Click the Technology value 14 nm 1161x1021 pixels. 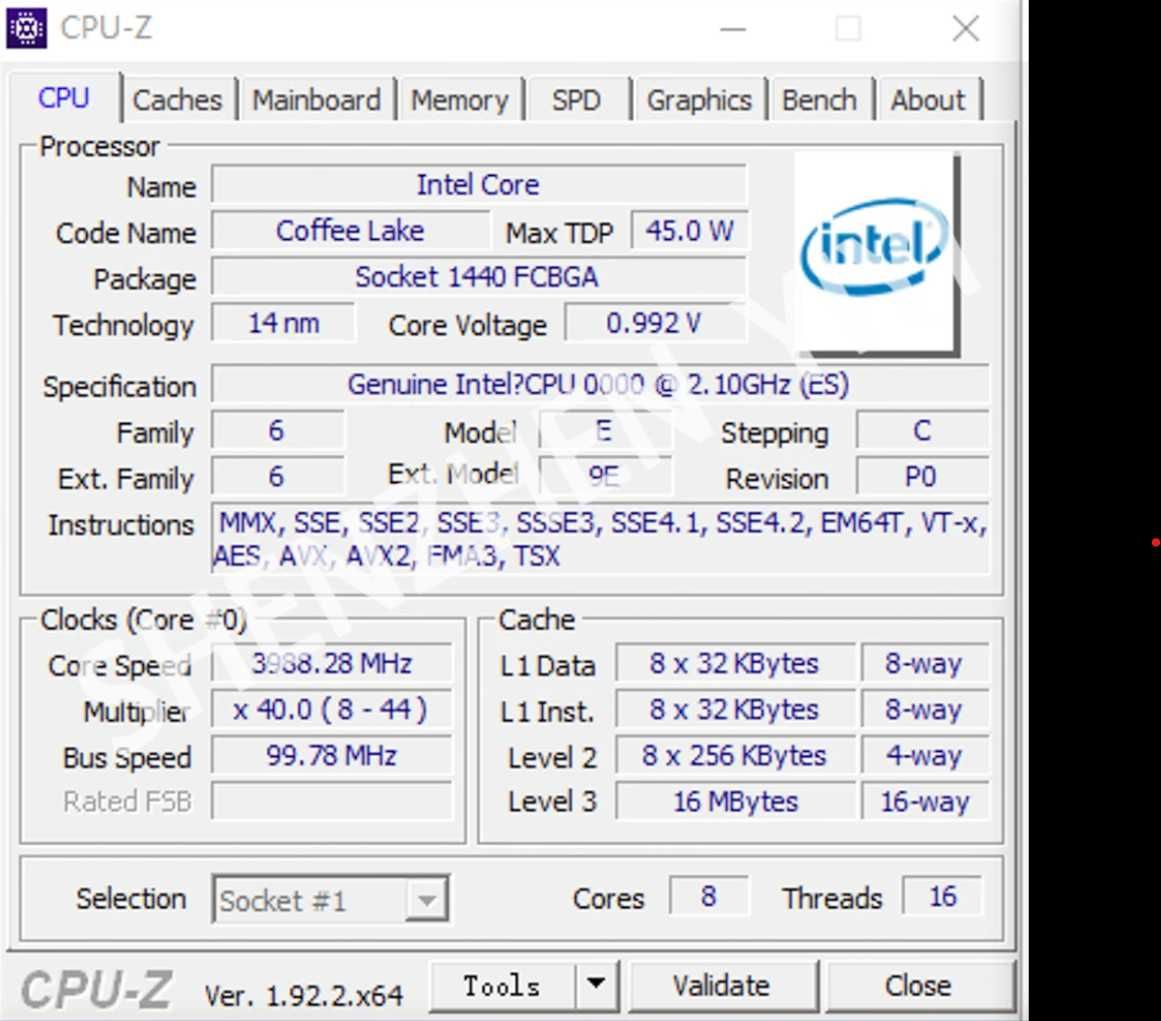(283, 323)
